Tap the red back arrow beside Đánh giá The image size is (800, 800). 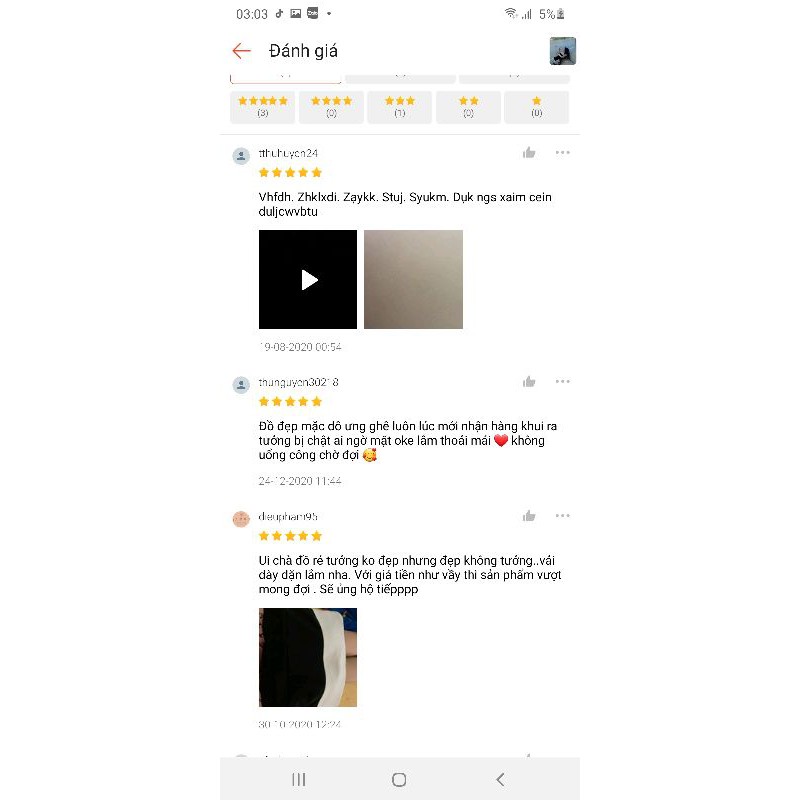pos(241,51)
